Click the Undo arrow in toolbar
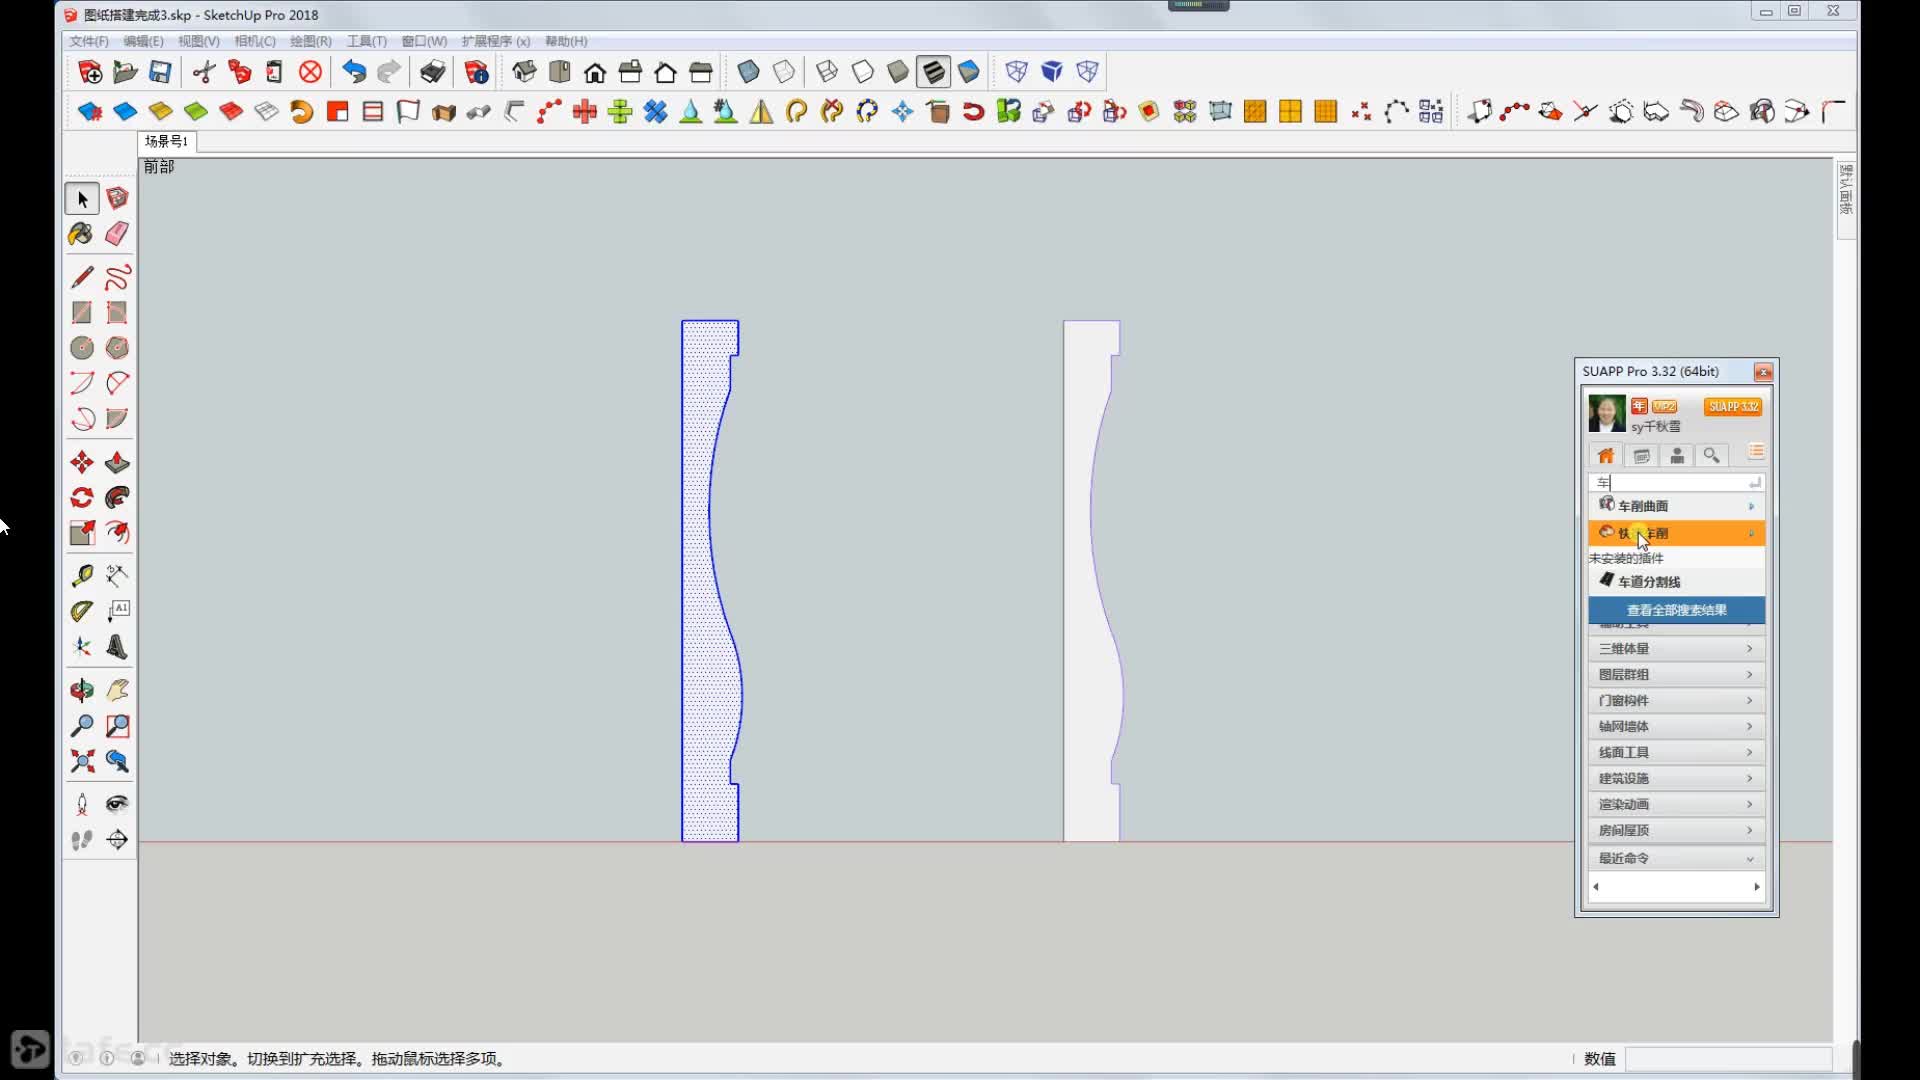This screenshot has width=1920, height=1080. tap(354, 72)
